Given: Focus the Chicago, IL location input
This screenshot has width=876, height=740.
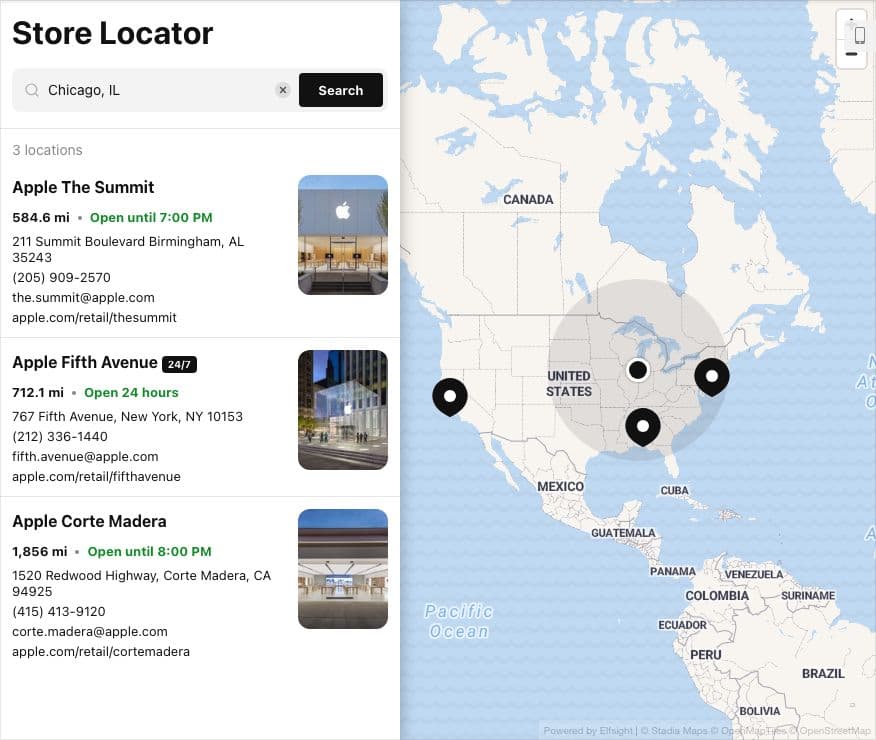Looking at the screenshot, I should tap(156, 90).
